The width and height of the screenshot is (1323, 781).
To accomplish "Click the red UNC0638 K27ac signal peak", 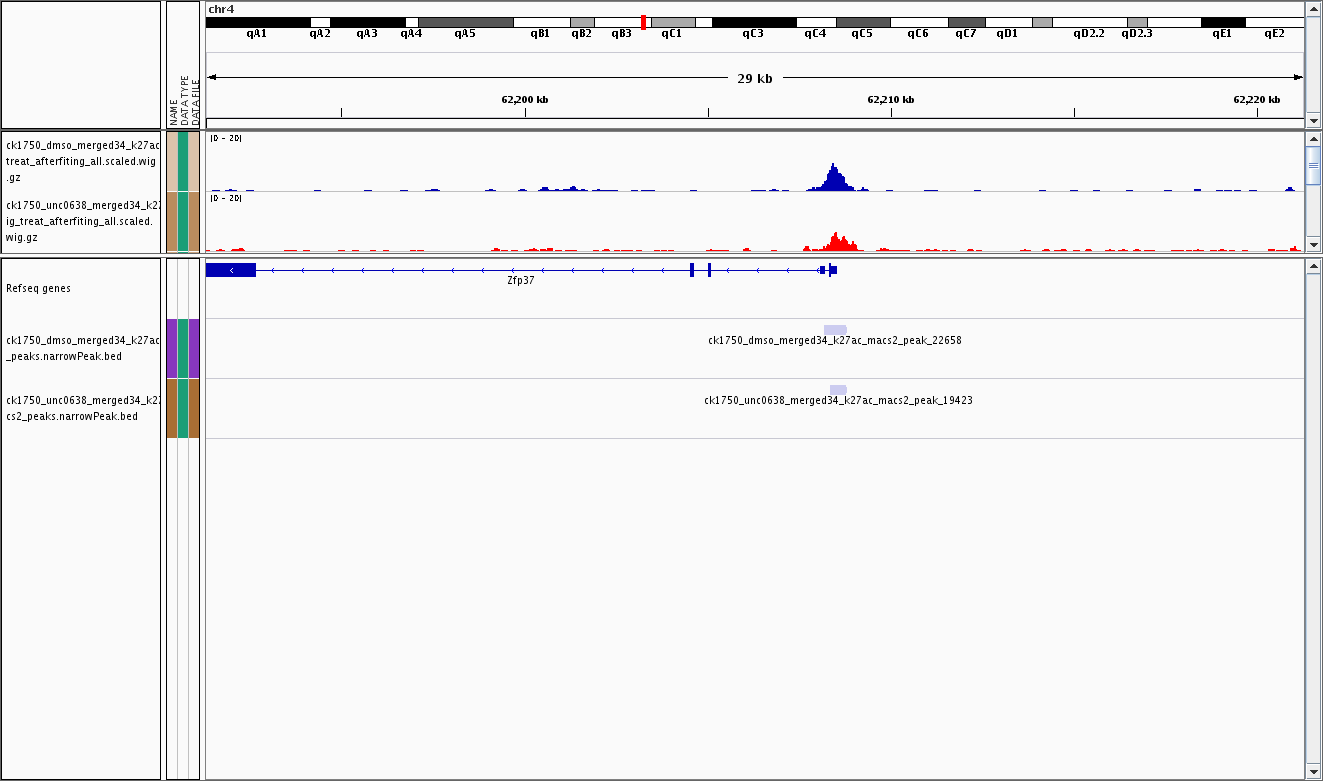I will (x=836, y=241).
